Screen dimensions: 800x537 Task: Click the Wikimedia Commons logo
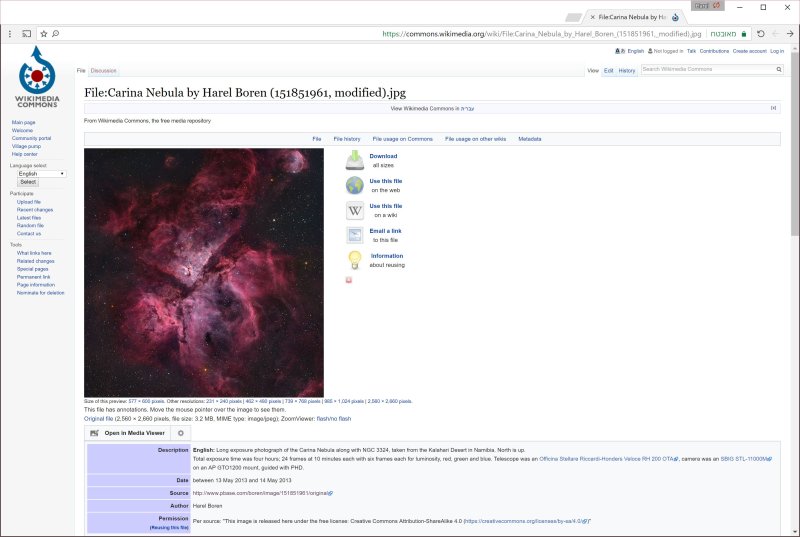tap(37, 76)
